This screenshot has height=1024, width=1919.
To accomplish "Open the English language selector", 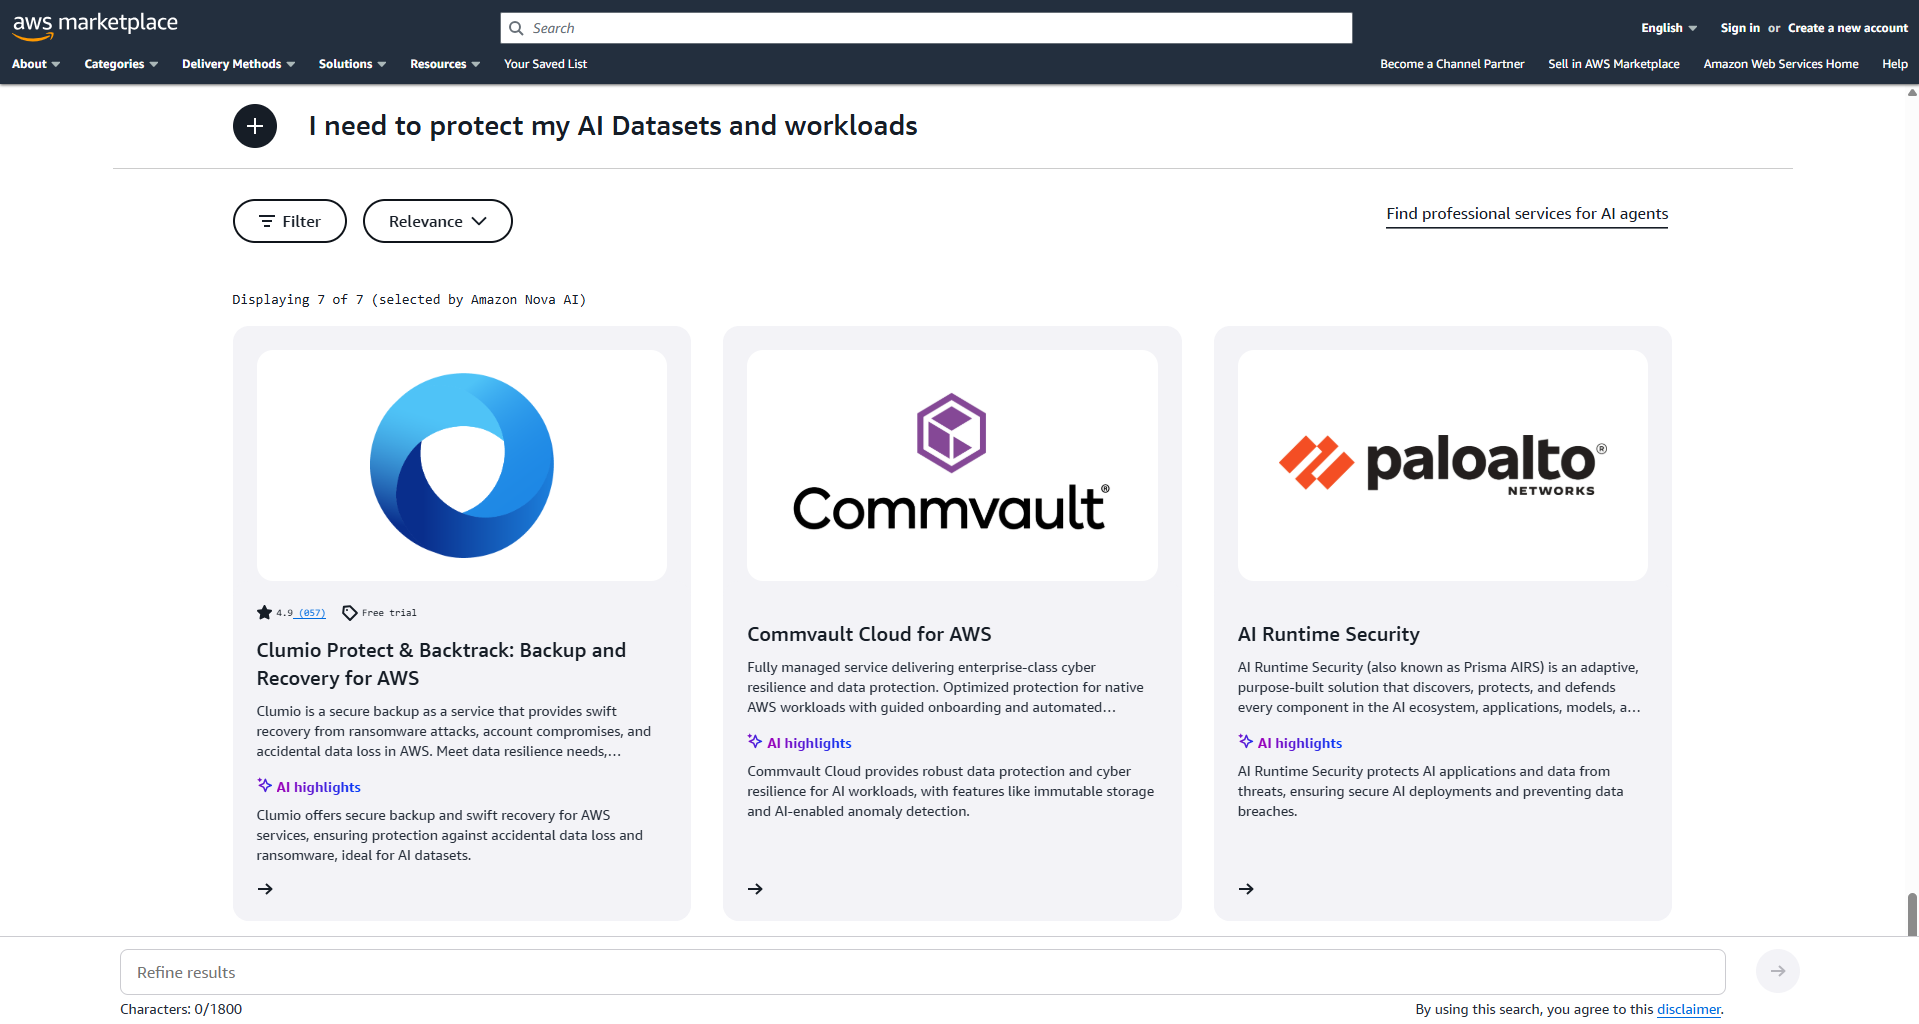I will [1669, 28].
